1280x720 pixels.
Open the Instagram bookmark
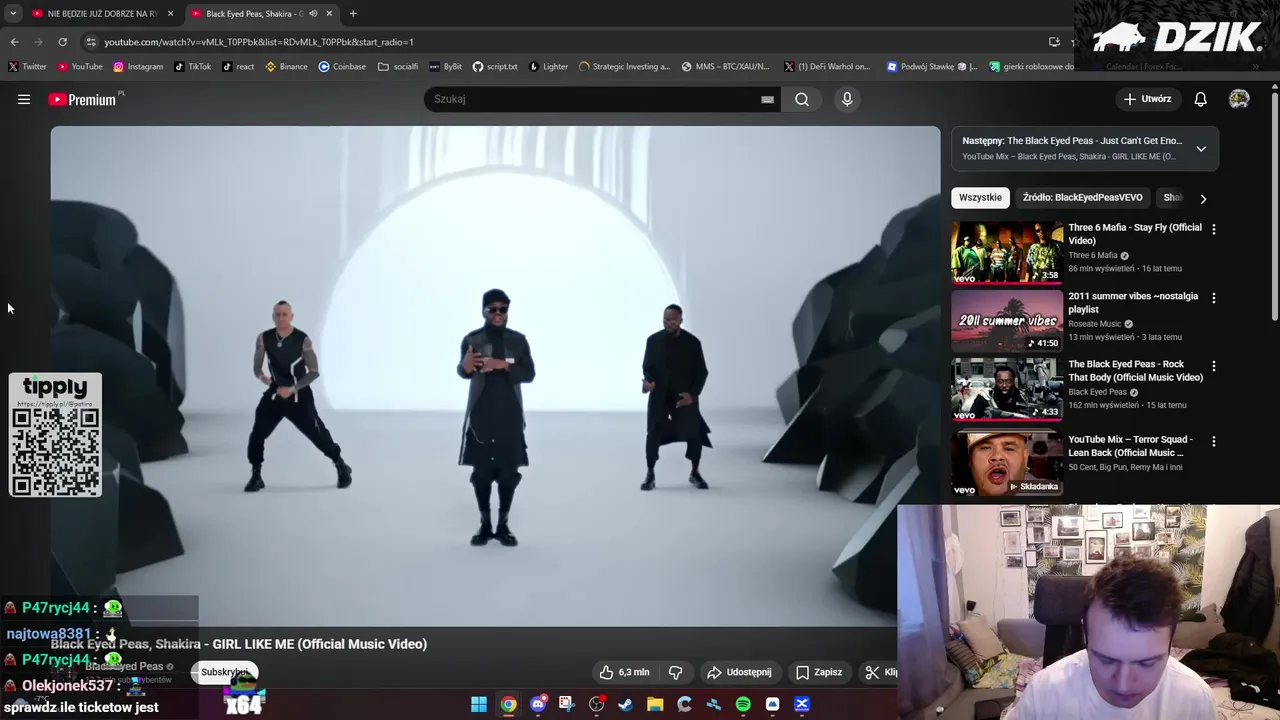138,67
